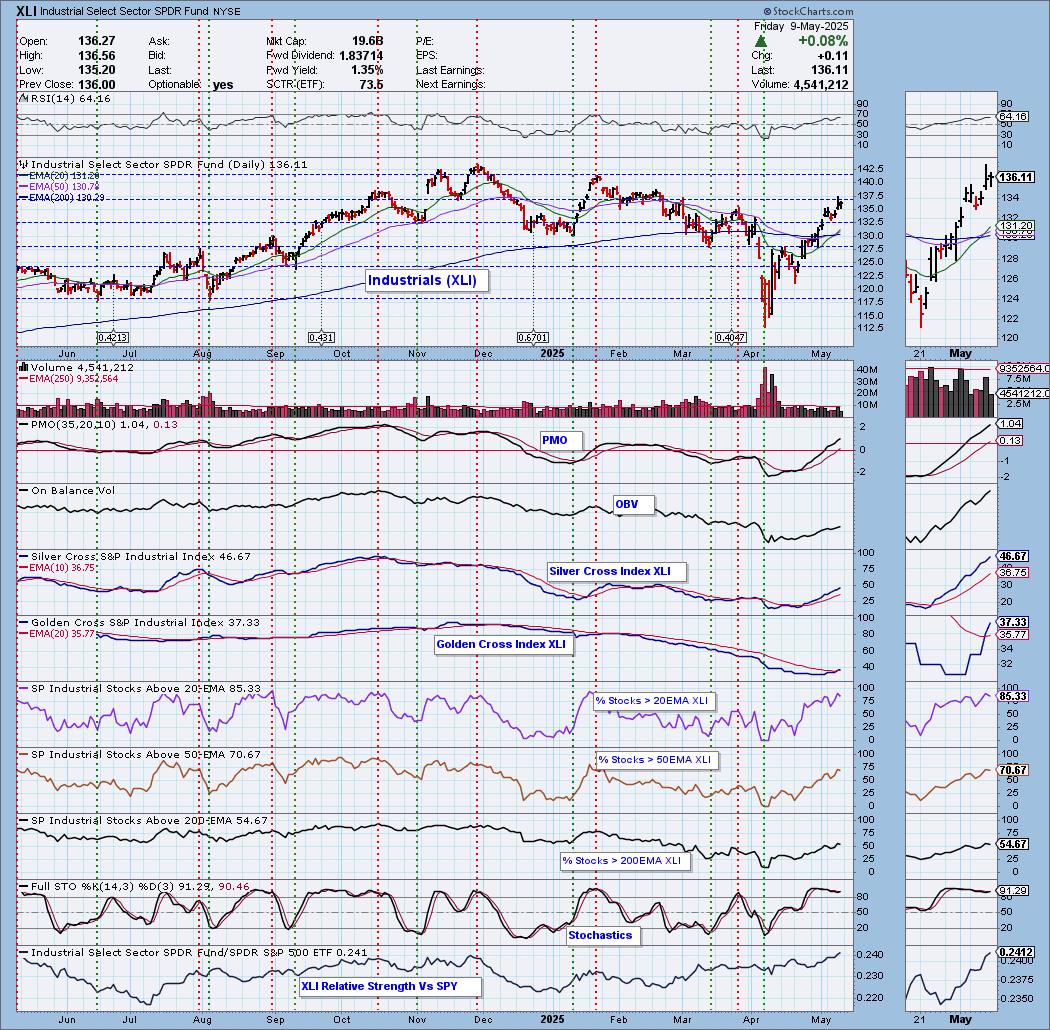Click the 0.13 PMO signal value tag
The width and height of the screenshot is (1050, 1030).
(1010, 441)
